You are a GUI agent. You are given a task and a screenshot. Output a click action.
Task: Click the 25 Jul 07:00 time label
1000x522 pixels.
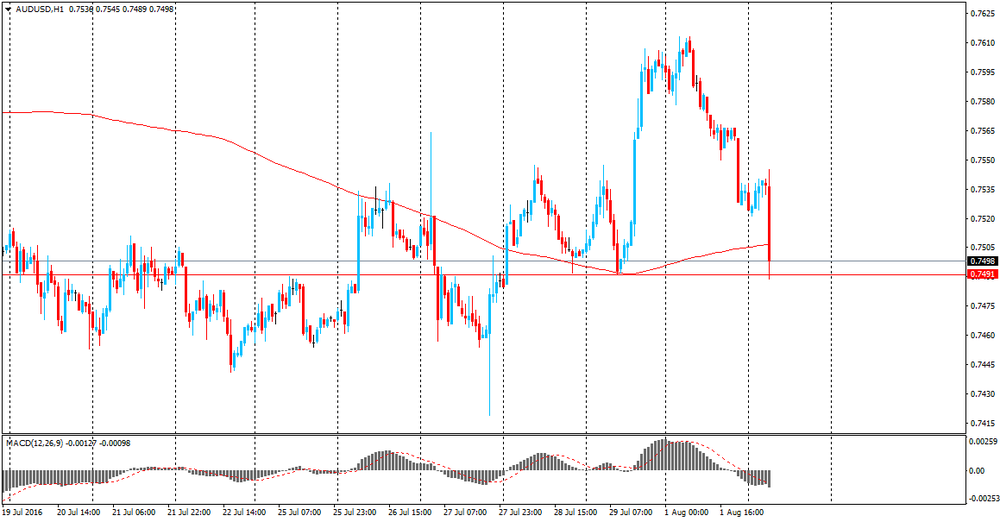pos(299,512)
